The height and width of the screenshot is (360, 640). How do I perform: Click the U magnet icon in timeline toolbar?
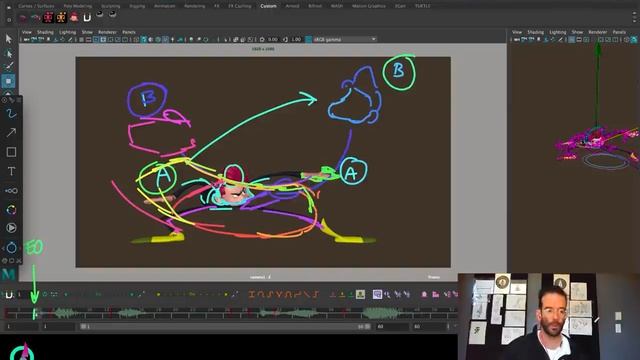click(9, 295)
